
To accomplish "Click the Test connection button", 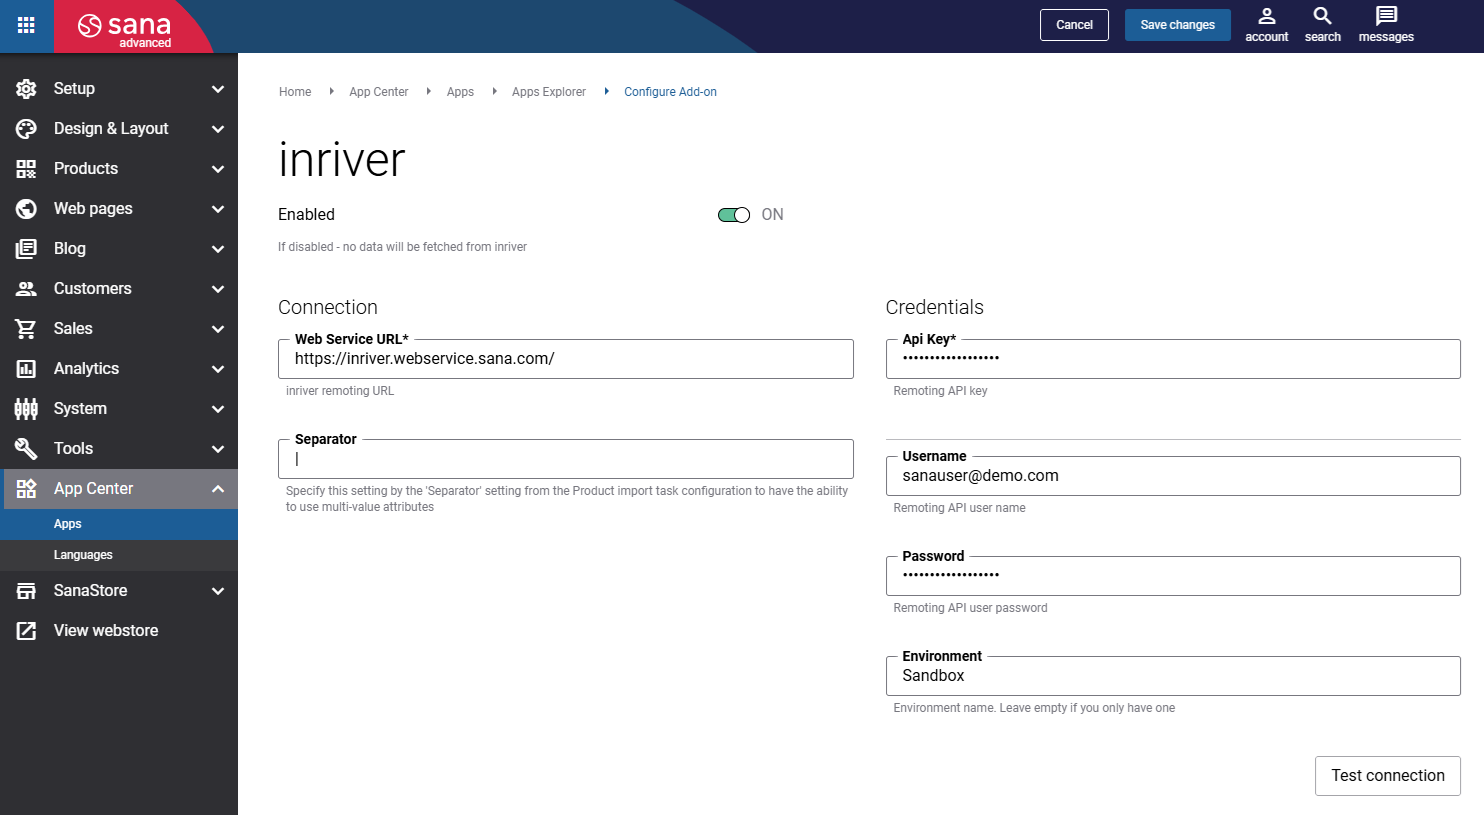I will tap(1387, 776).
